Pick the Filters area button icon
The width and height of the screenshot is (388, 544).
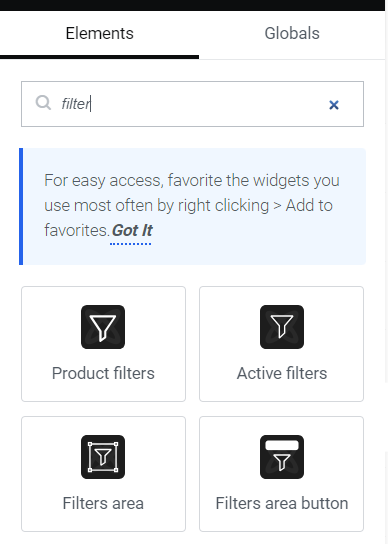pos(282,457)
